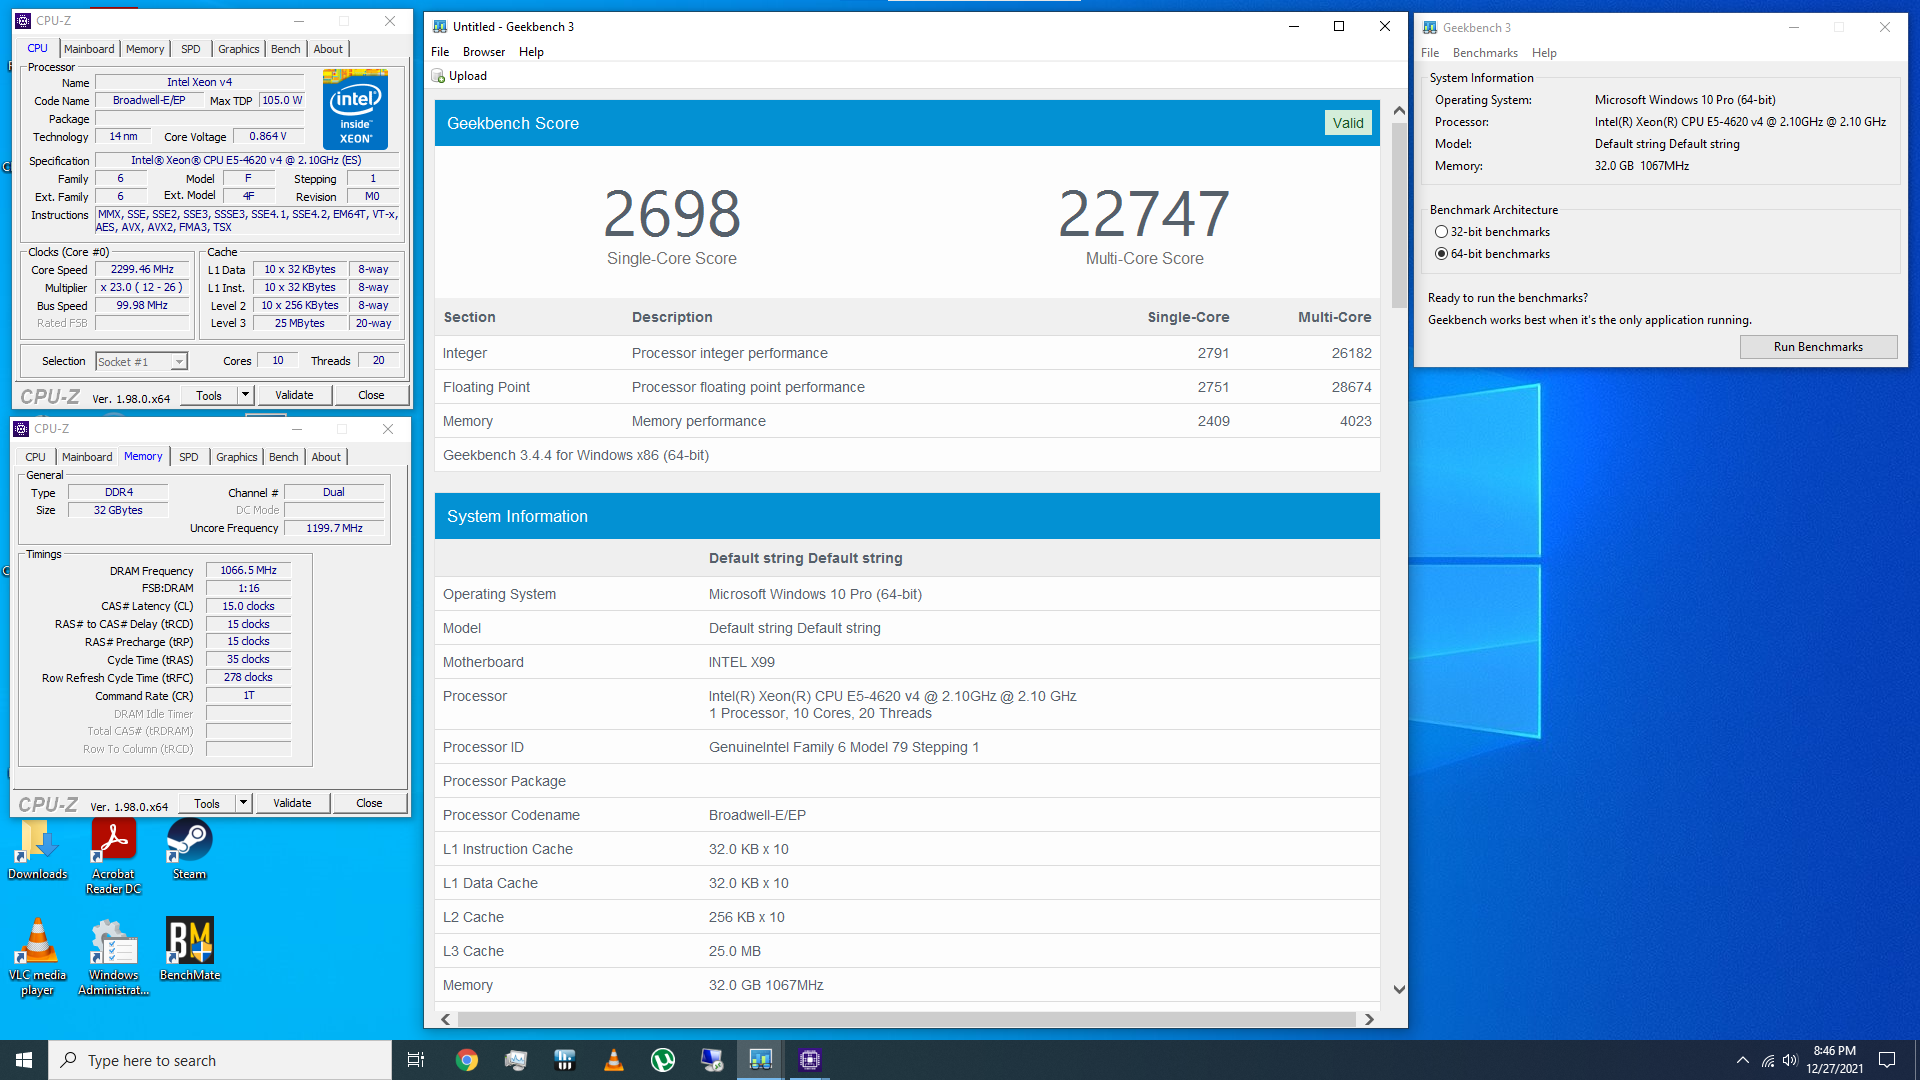Open the VLC taskbar icon

coord(614,1060)
